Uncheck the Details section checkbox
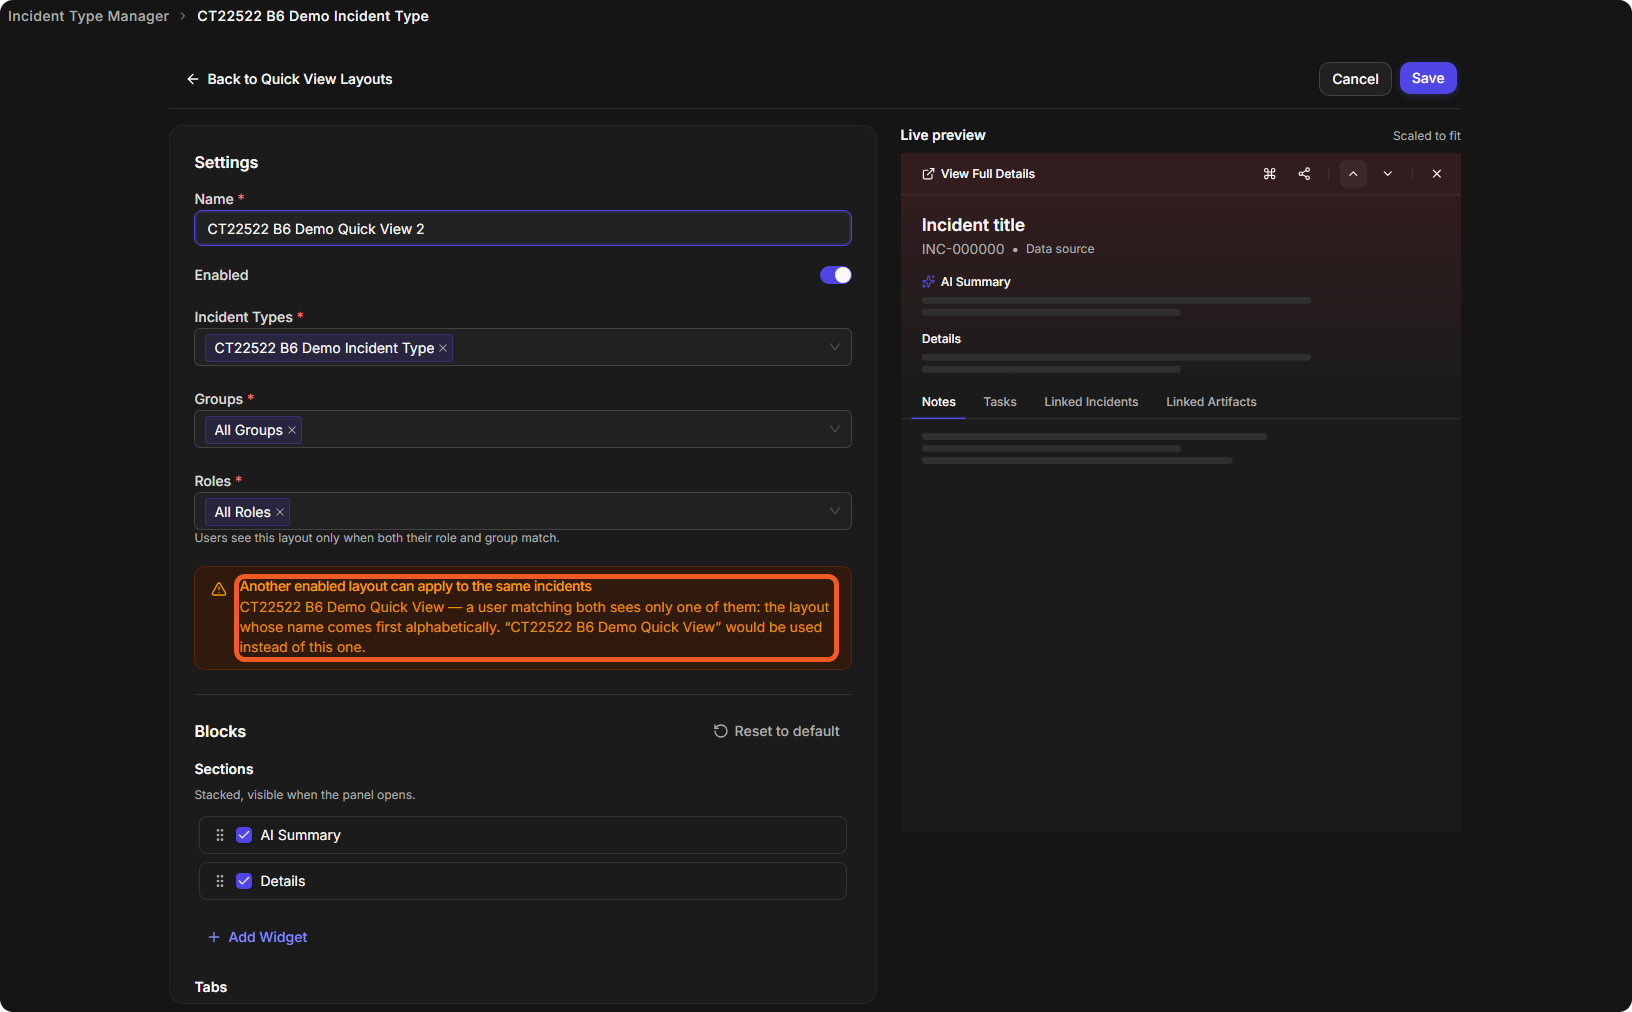 [244, 881]
